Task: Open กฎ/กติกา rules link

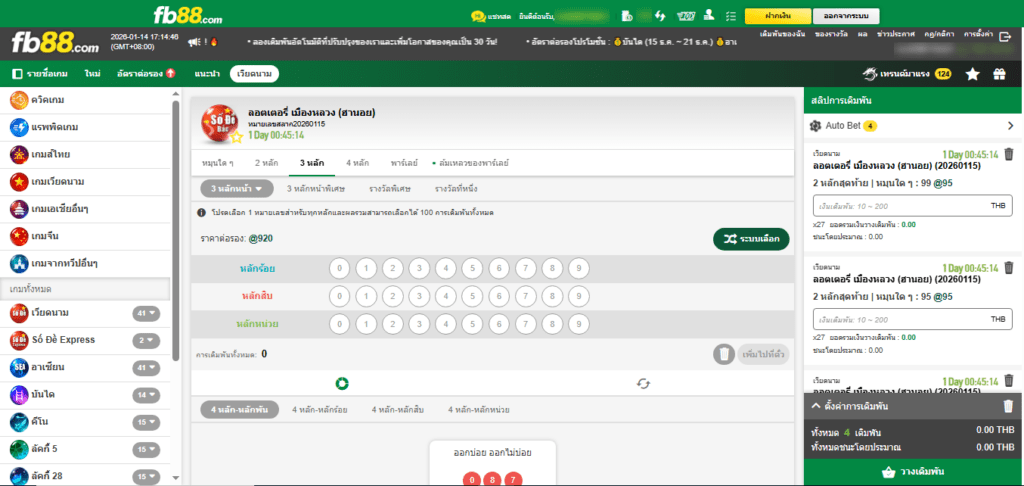Action: coord(940,33)
